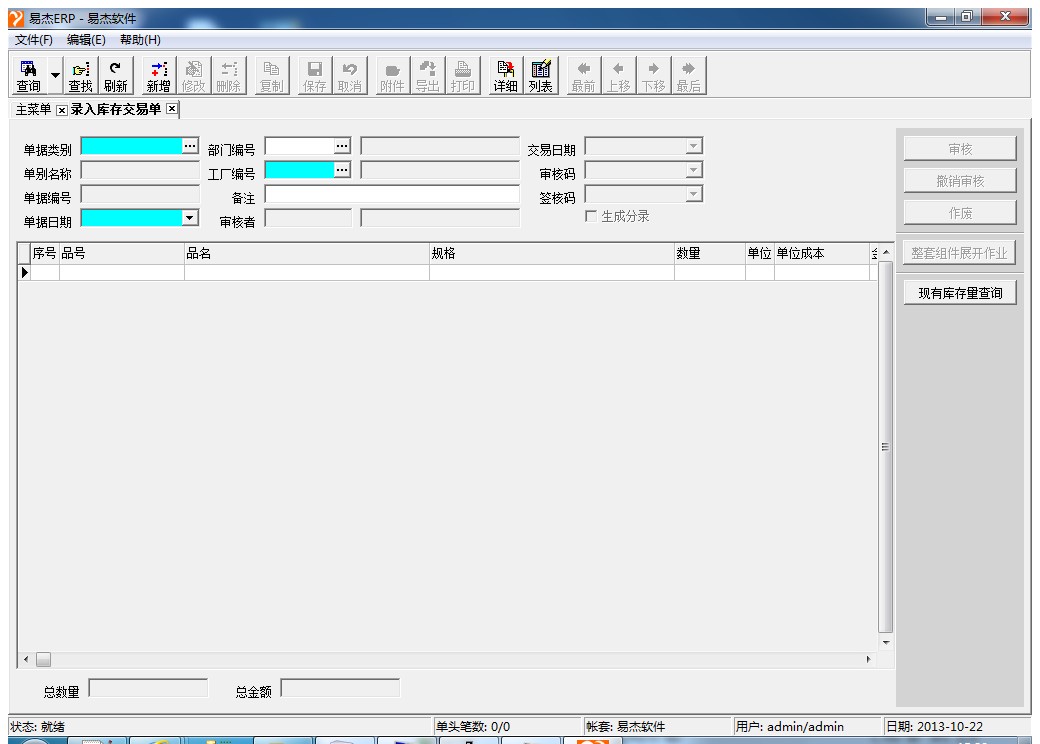Click the 查找 (Find) toolbar icon
Screen dimensions: 1040x744
pyautogui.click(x=80, y=75)
